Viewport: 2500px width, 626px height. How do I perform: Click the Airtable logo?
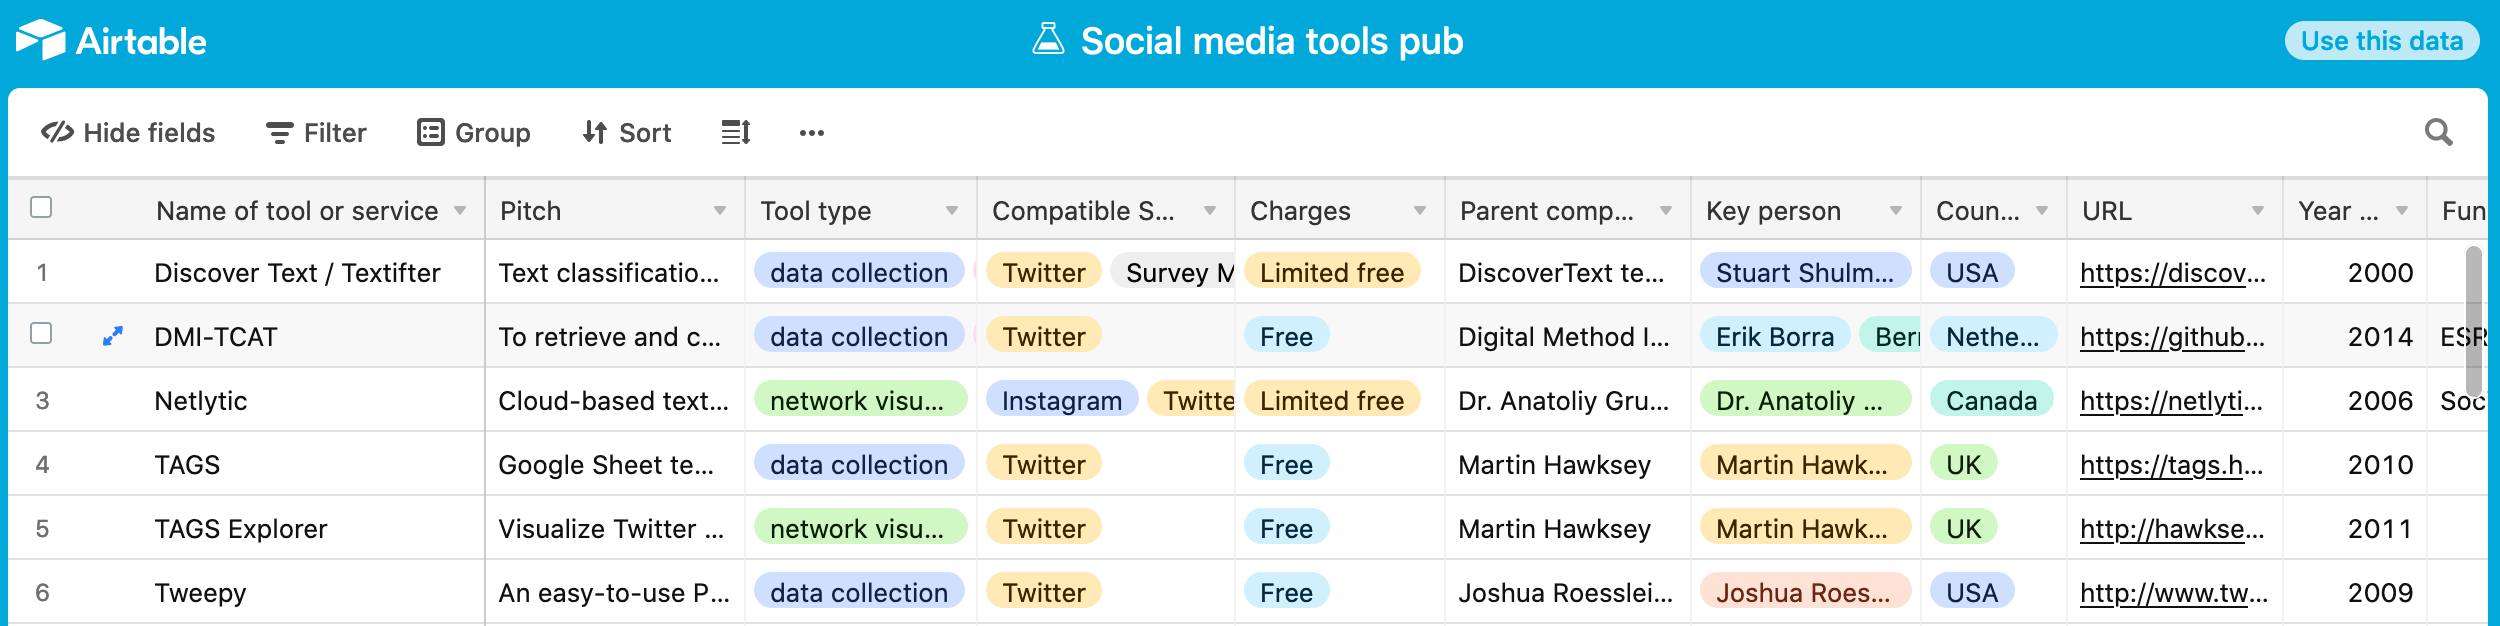110,40
